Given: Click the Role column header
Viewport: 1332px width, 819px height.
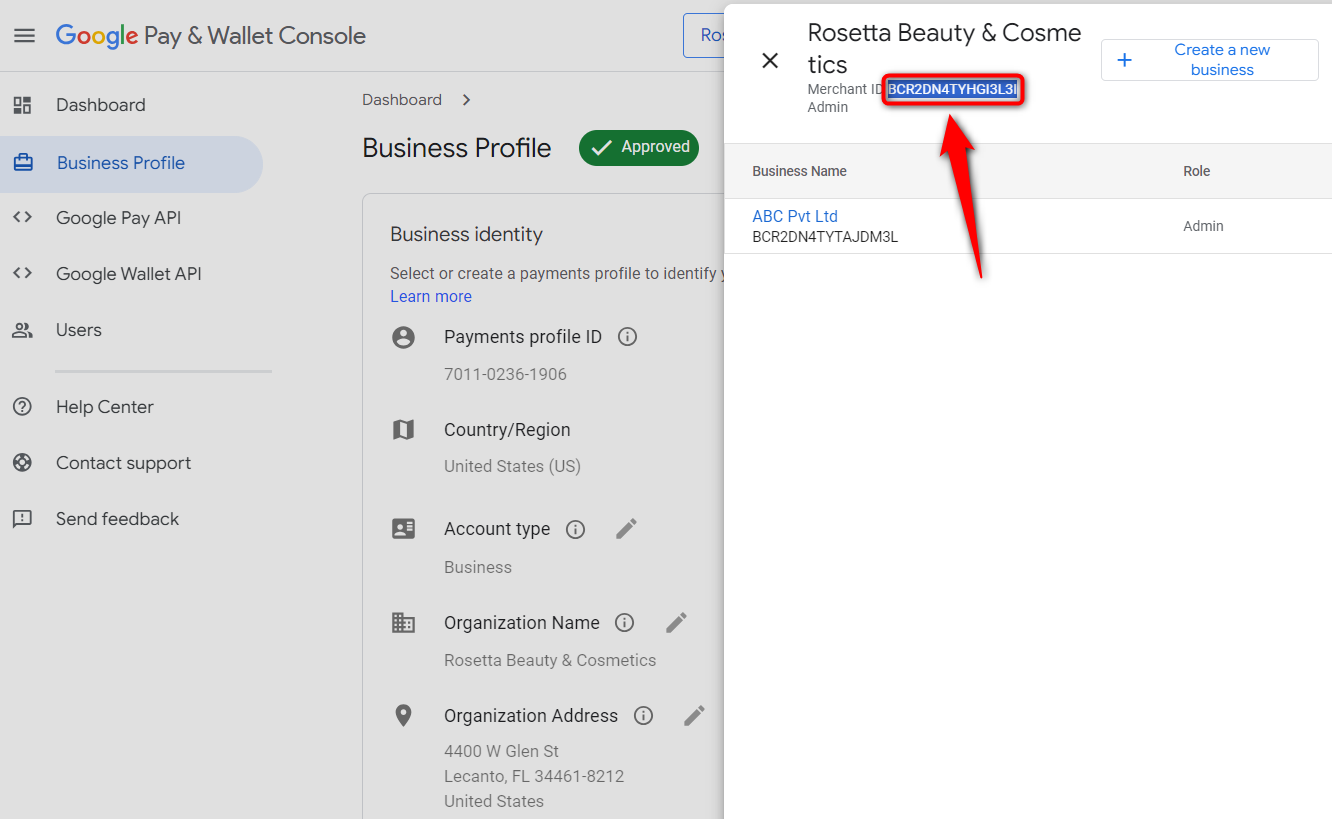Looking at the screenshot, I should tap(1197, 171).
